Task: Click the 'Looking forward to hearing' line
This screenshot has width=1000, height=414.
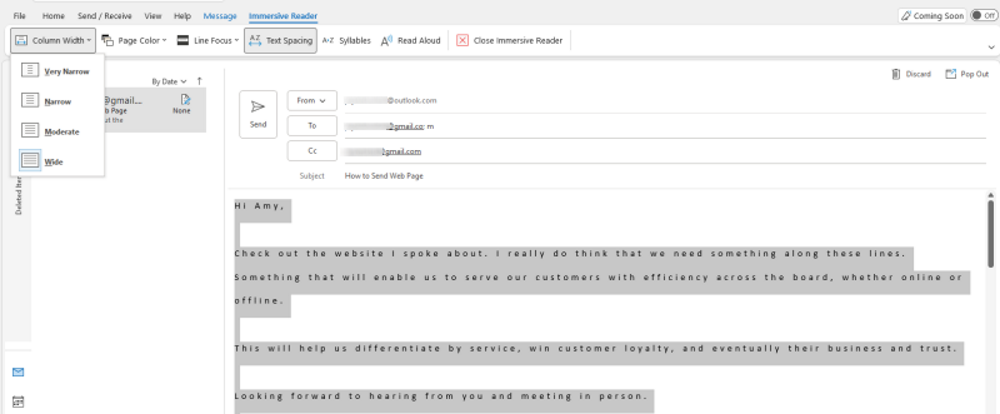Action: point(441,396)
